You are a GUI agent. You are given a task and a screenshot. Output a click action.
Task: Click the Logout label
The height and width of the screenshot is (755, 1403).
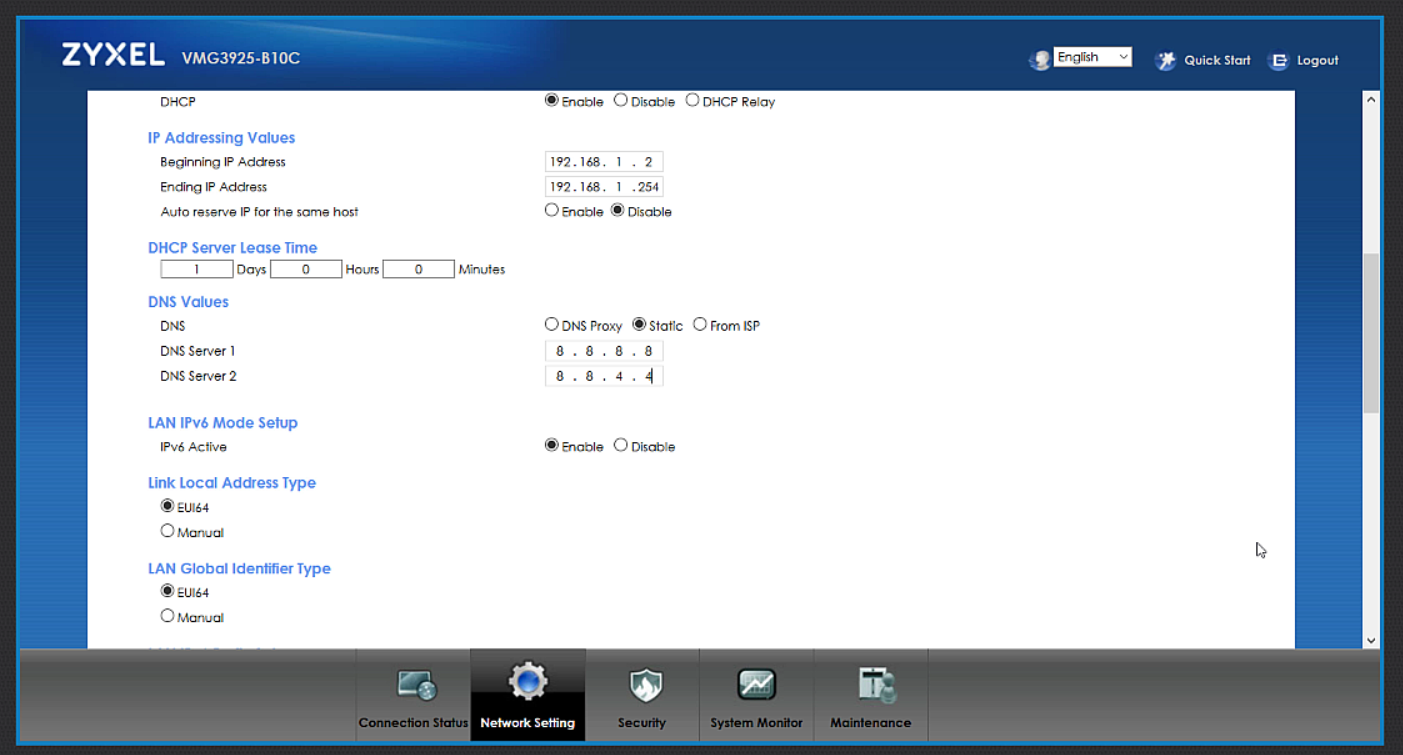tap(1318, 60)
